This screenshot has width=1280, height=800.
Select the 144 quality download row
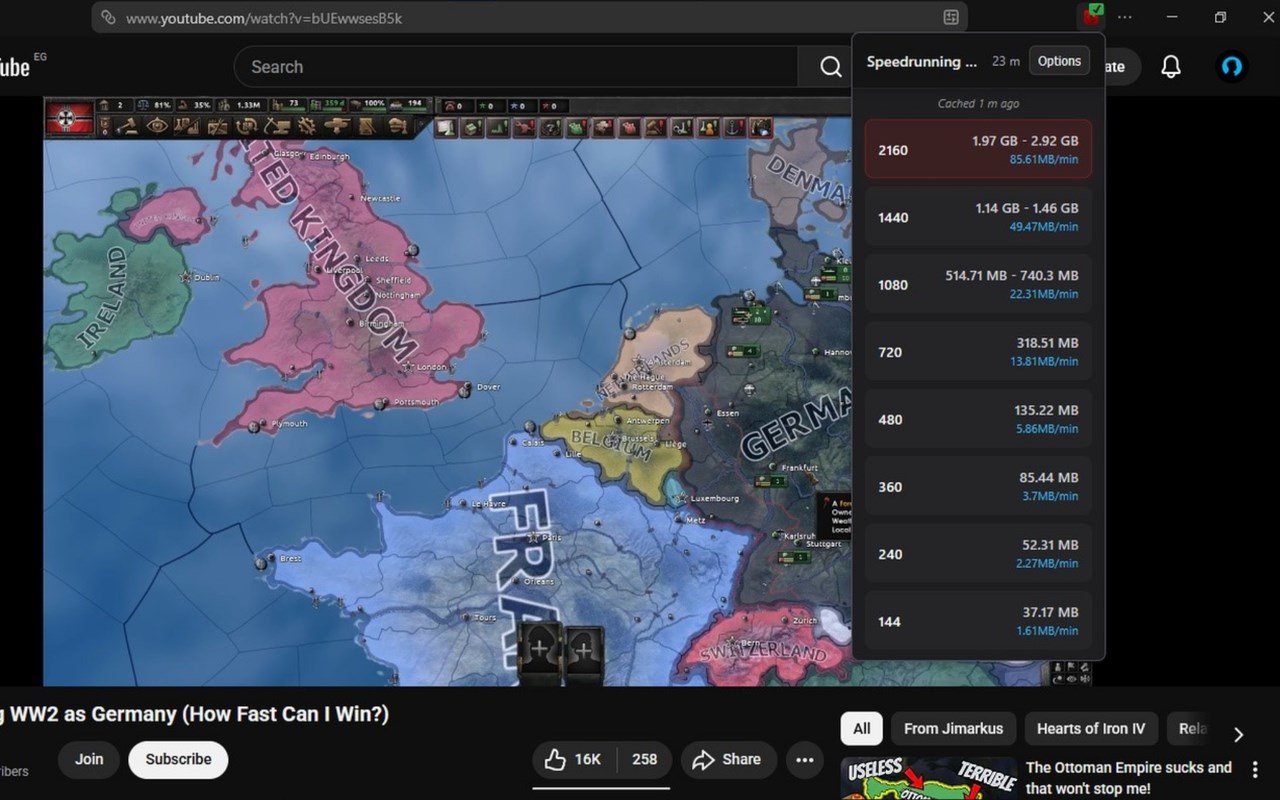[x=978, y=621]
